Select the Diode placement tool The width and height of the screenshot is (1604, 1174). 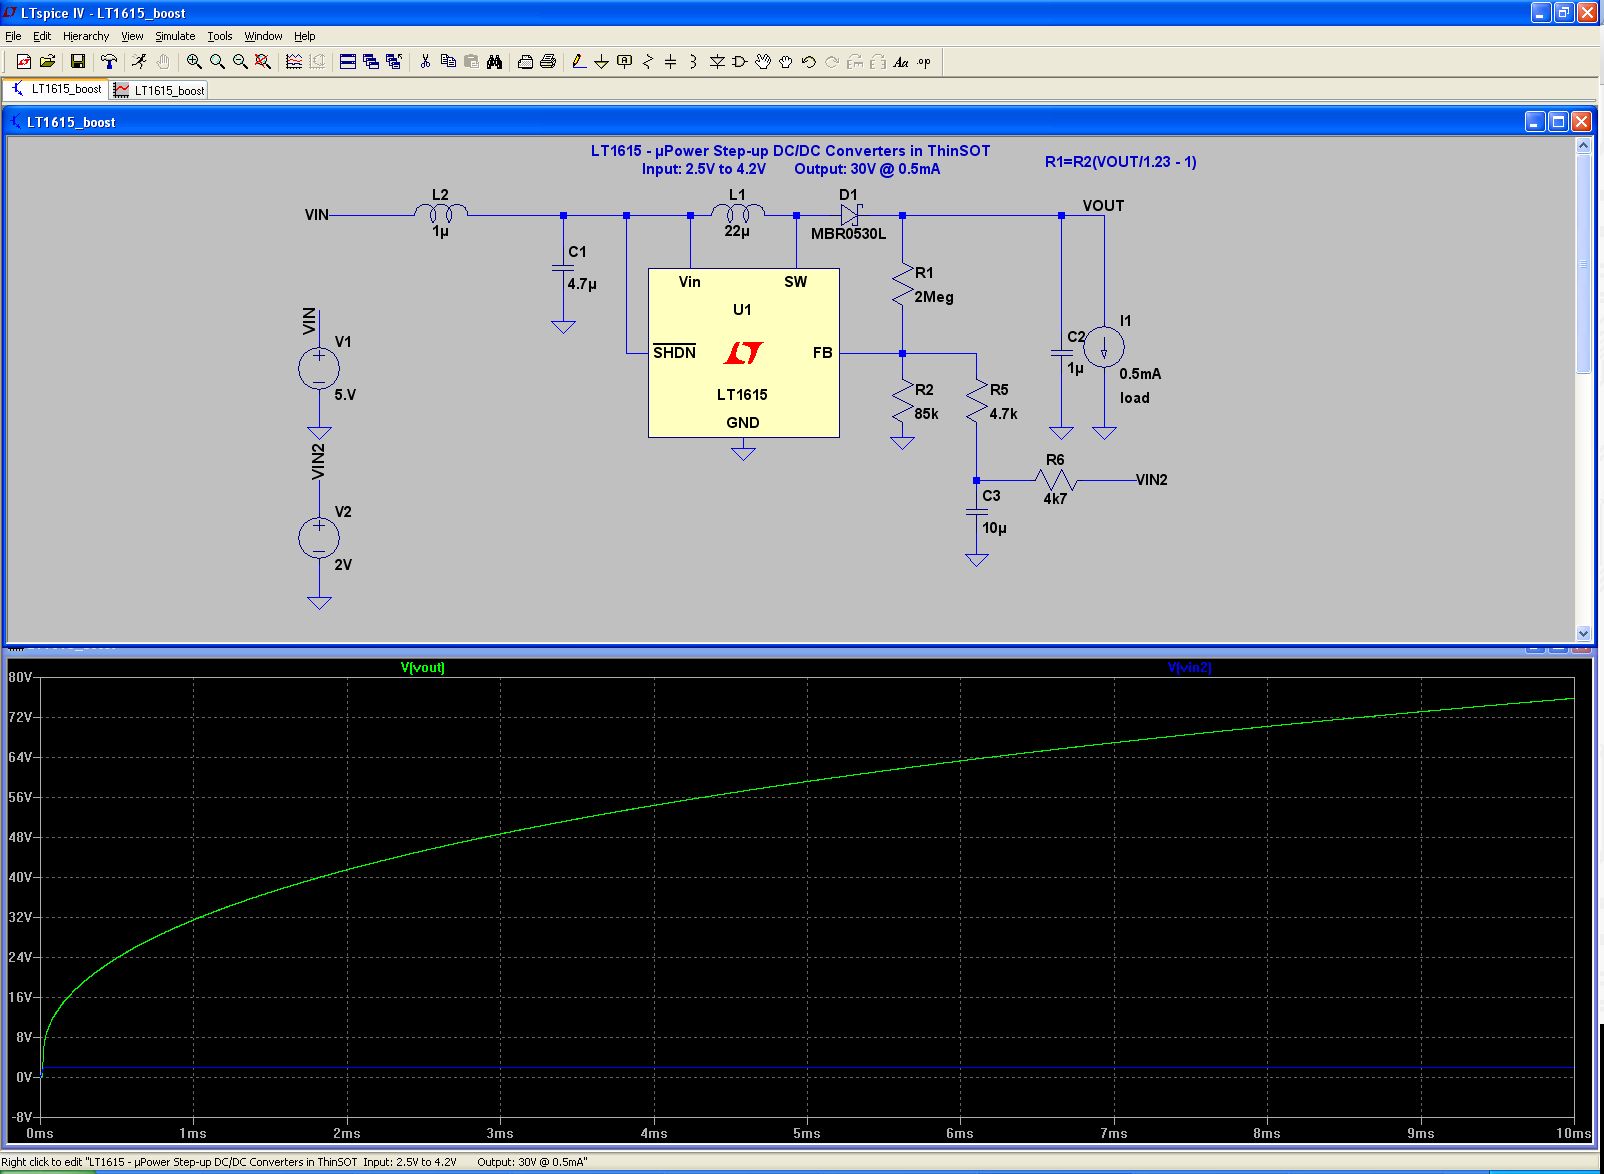(717, 62)
